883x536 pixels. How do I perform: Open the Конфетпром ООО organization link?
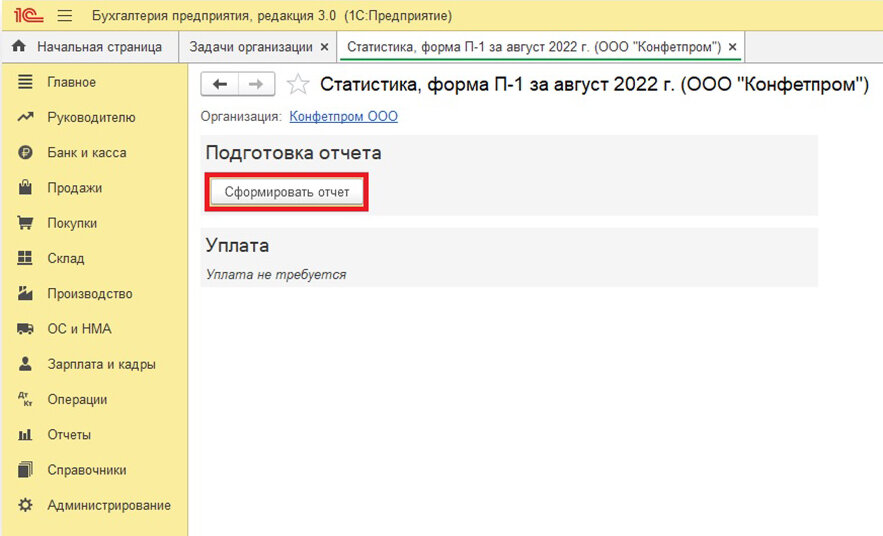[x=344, y=117]
